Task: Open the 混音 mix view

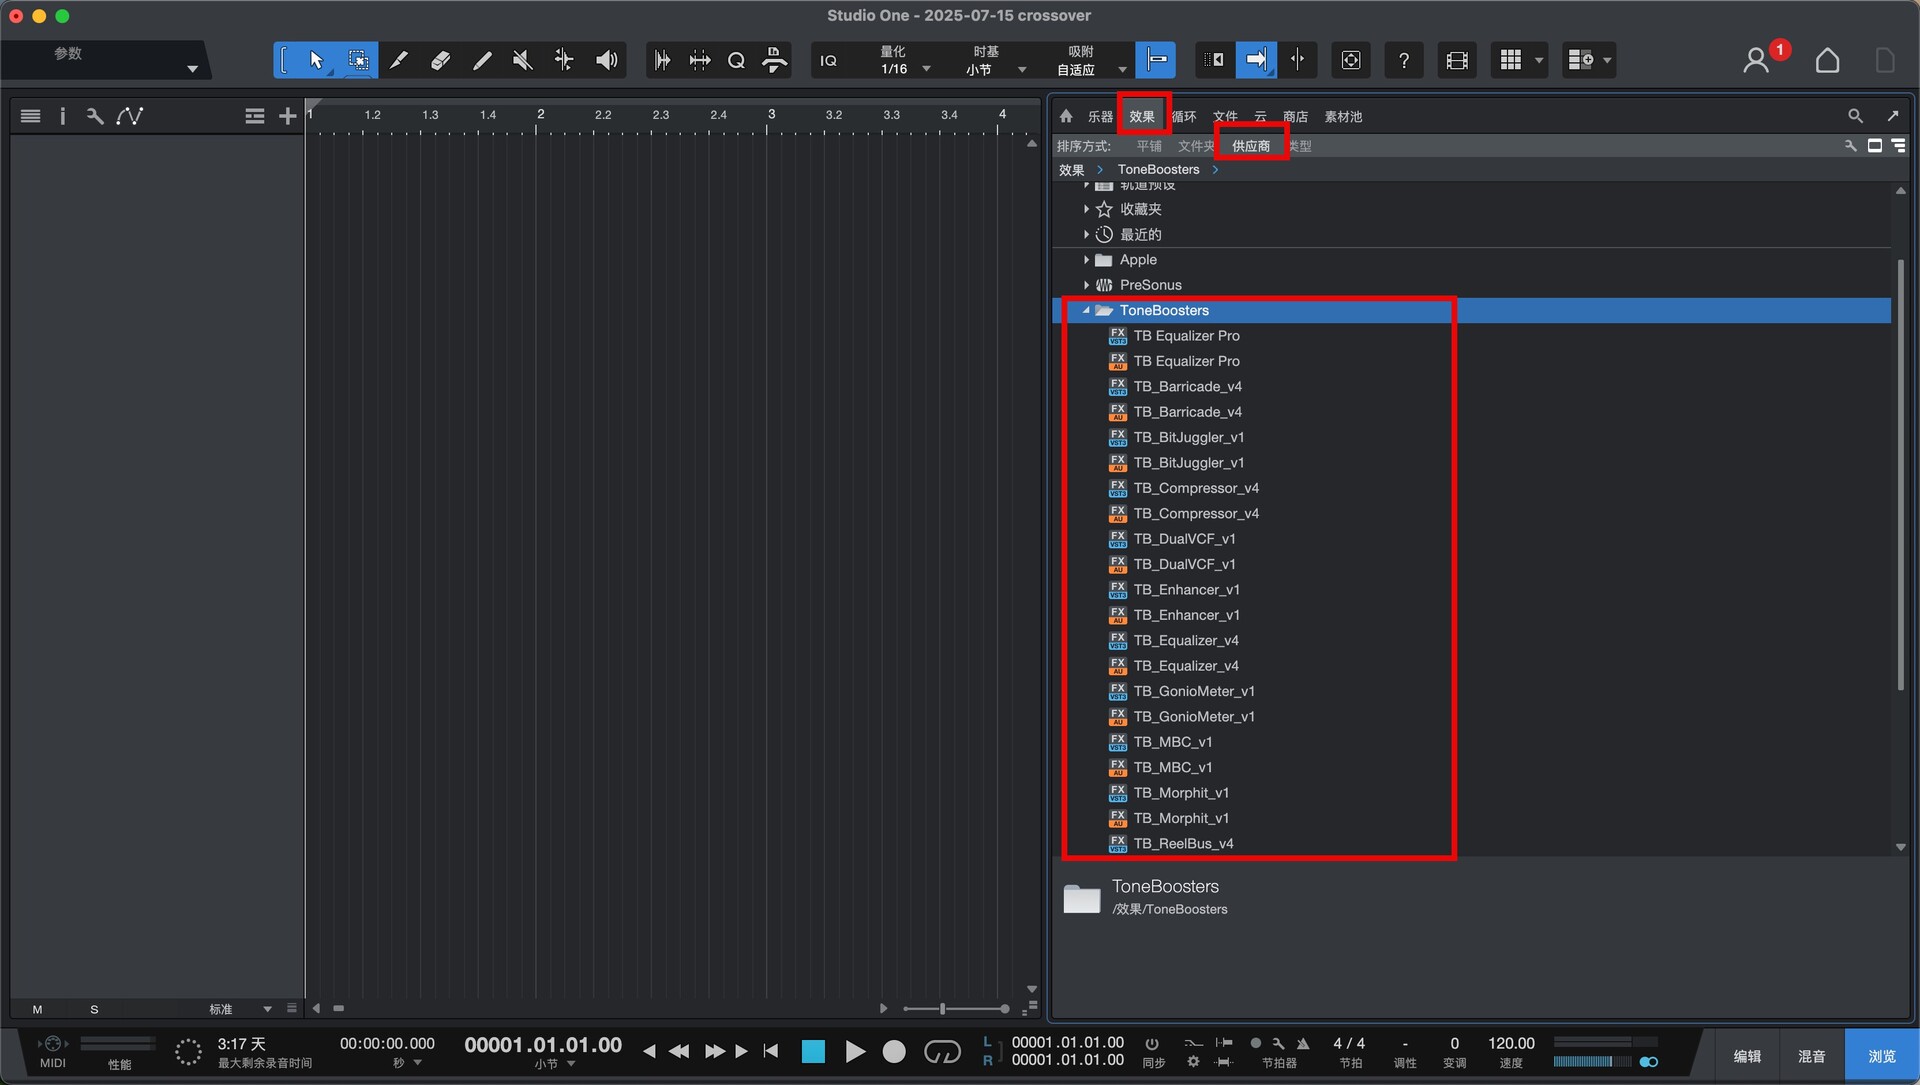Action: pos(1812,1056)
